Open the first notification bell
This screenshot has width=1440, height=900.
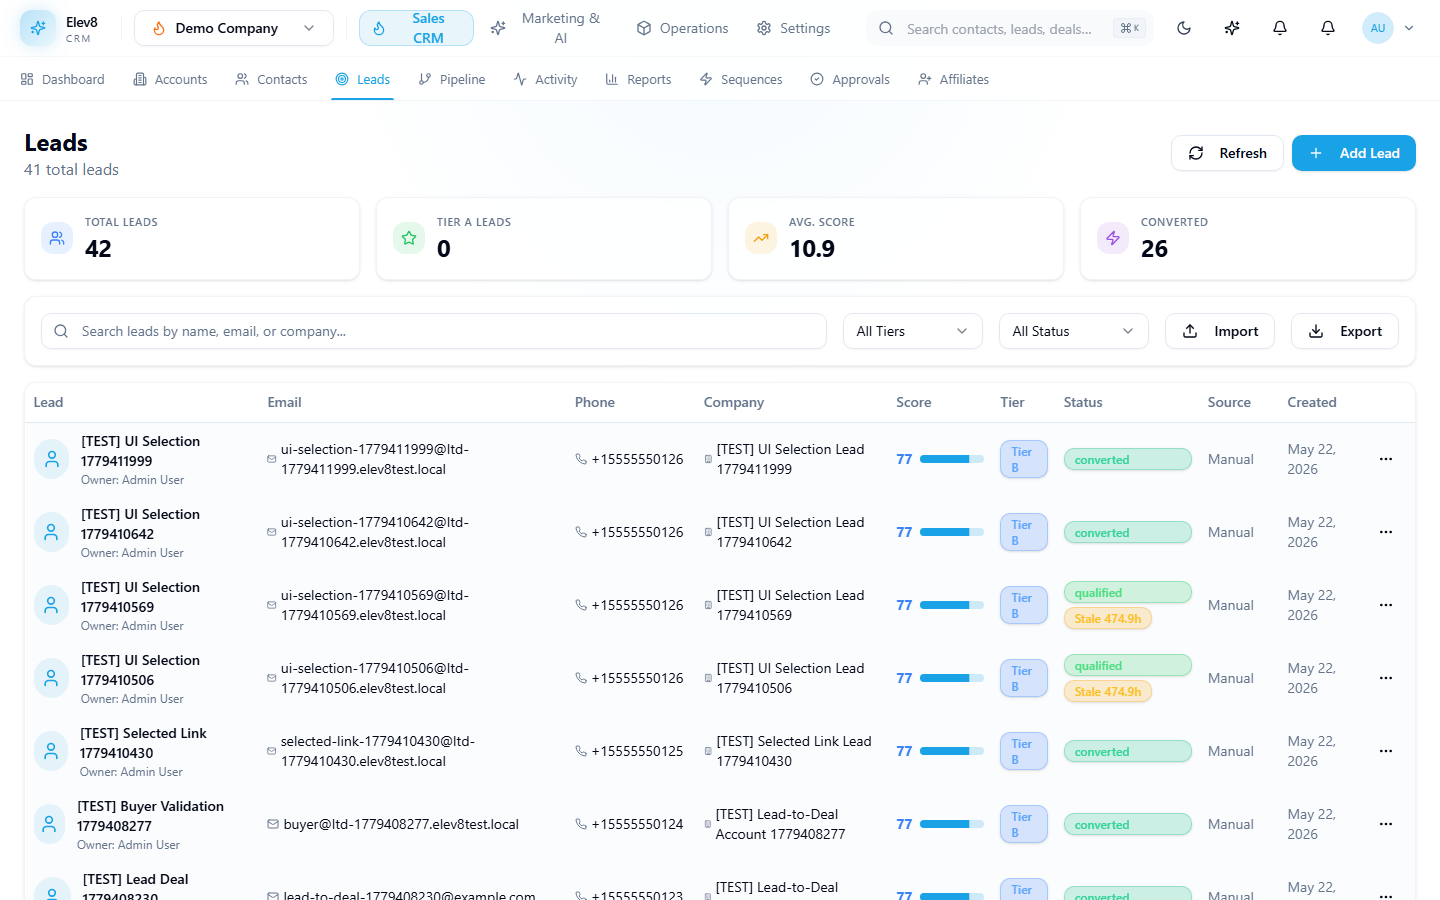tap(1280, 28)
